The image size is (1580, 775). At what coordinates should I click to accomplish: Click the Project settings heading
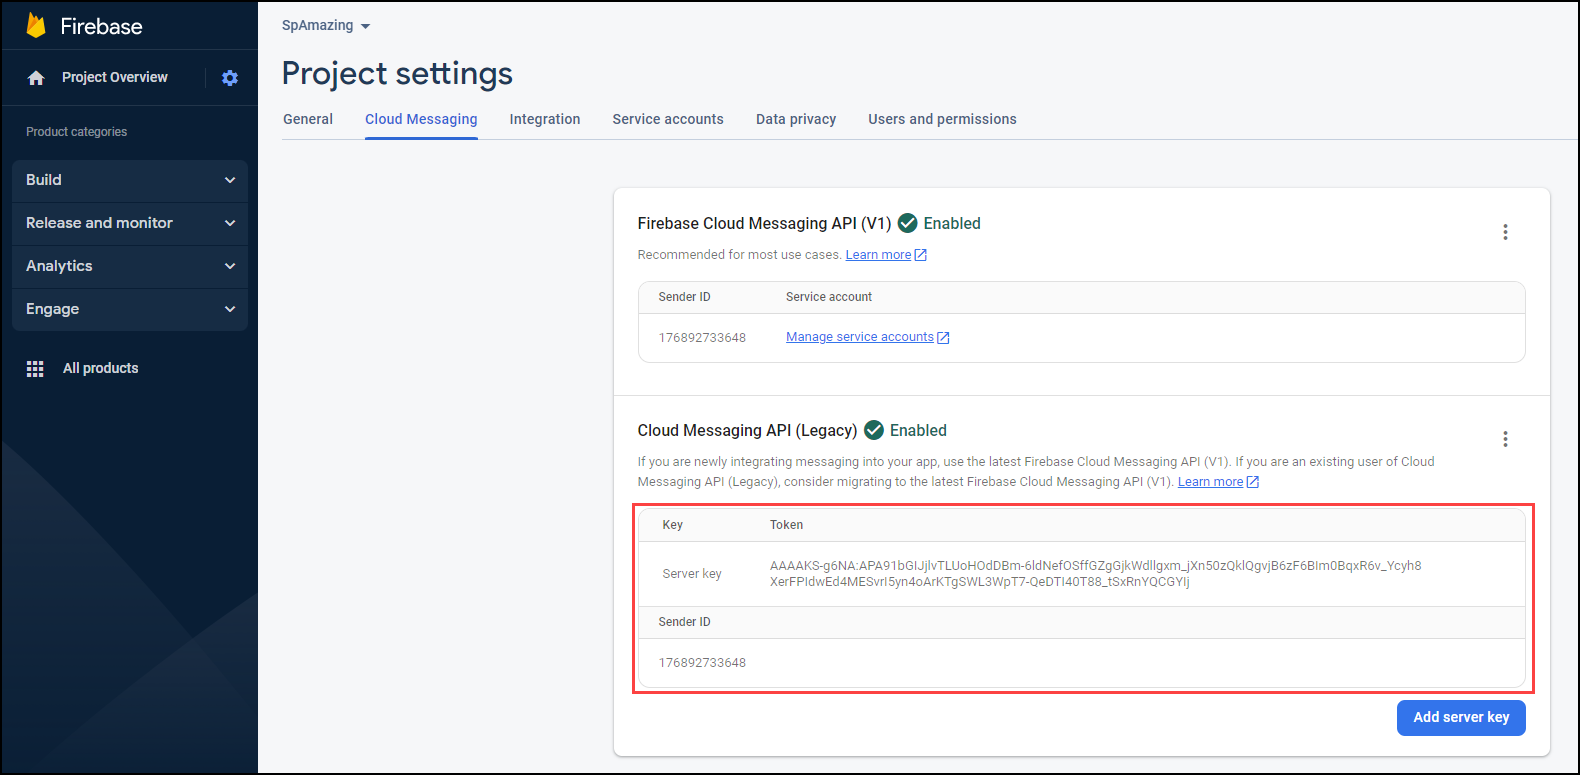point(397,74)
